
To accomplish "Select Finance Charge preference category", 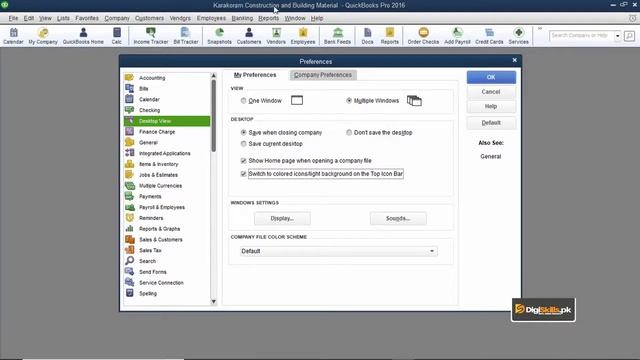I will [x=167, y=132].
